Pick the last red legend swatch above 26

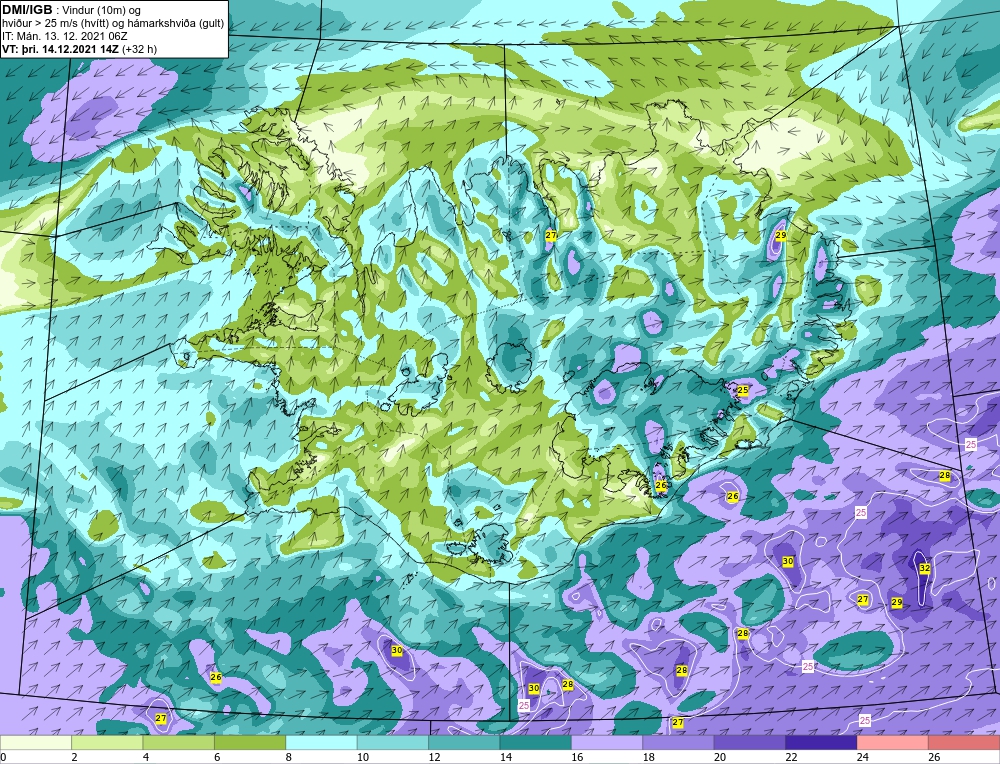click(x=964, y=743)
